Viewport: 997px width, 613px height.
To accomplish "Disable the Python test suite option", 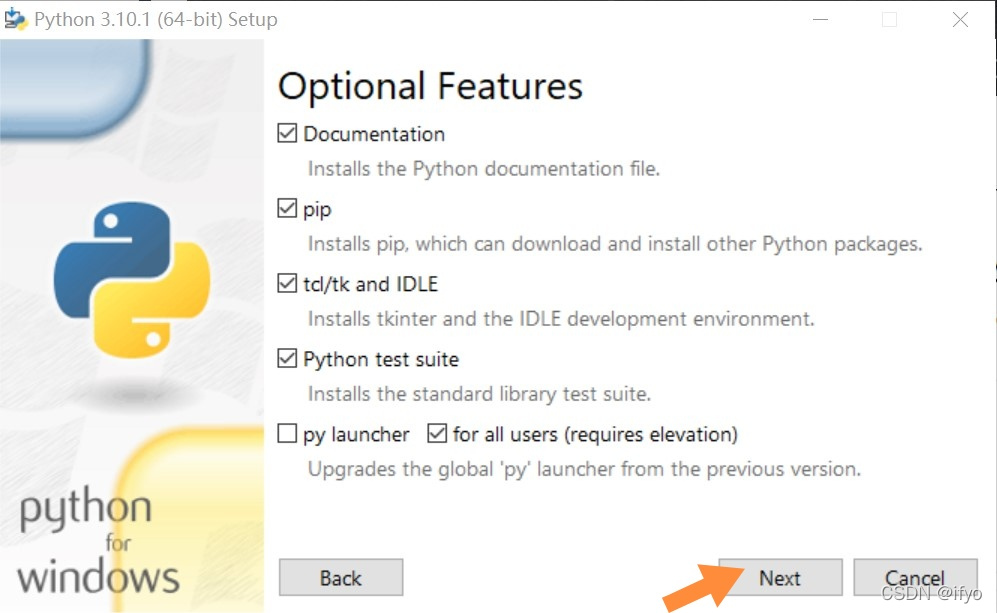I will click(285, 358).
